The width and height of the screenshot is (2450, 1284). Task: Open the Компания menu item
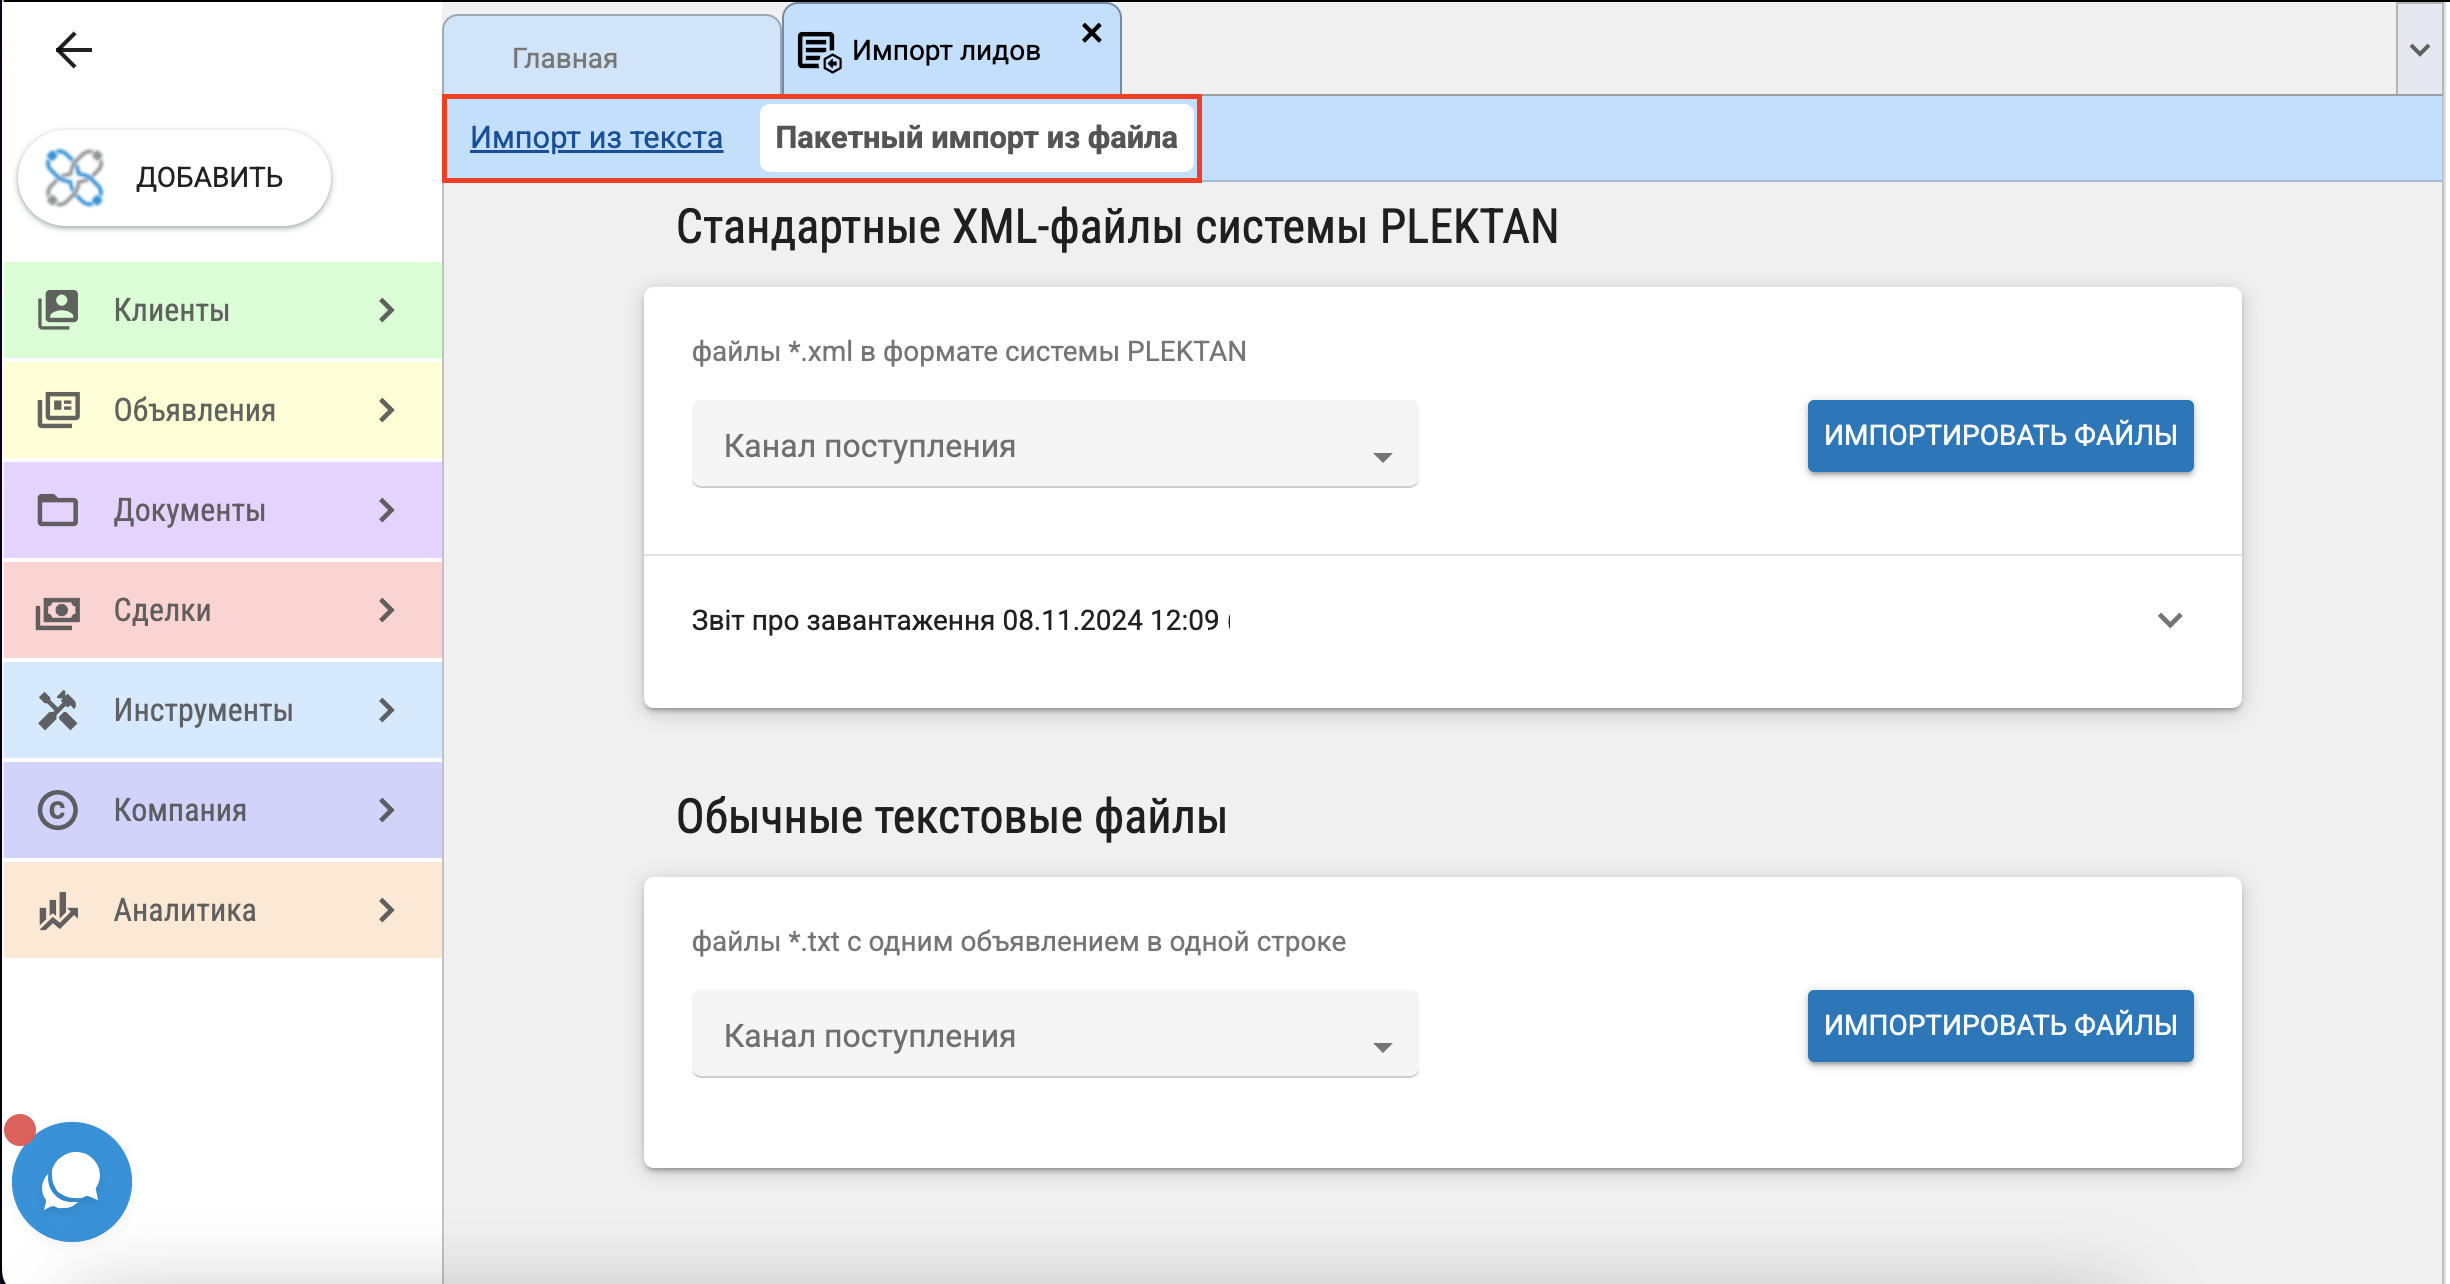tap(222, 810)
